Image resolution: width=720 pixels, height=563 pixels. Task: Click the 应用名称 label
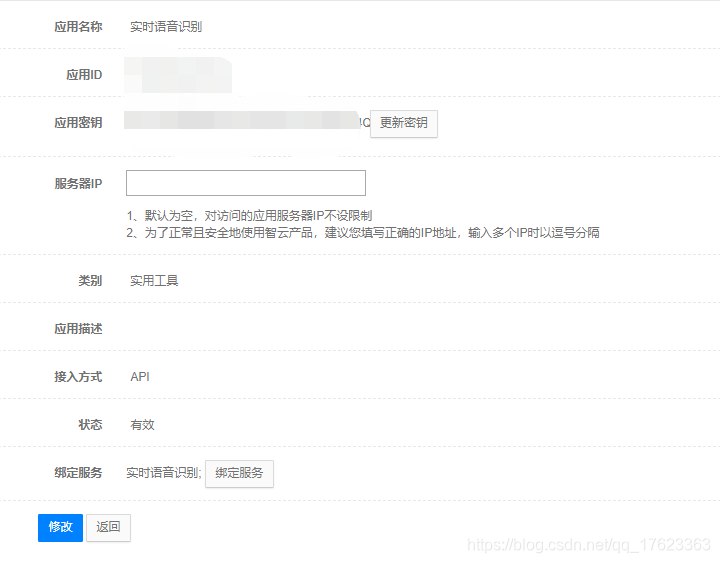tap(78, 27)
